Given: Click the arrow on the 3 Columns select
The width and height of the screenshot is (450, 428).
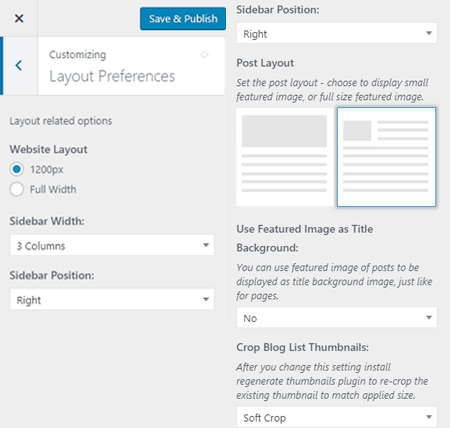Looking at the screenshot, I should [x=206, y=245].
